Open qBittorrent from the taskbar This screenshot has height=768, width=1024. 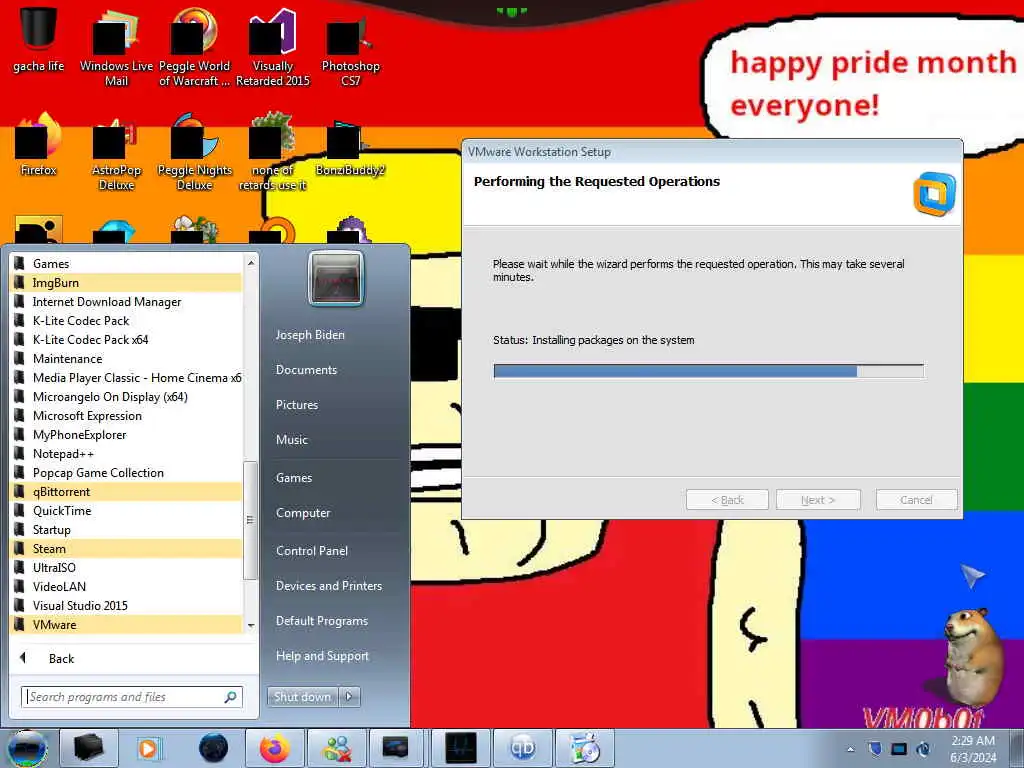pos(522,748)
